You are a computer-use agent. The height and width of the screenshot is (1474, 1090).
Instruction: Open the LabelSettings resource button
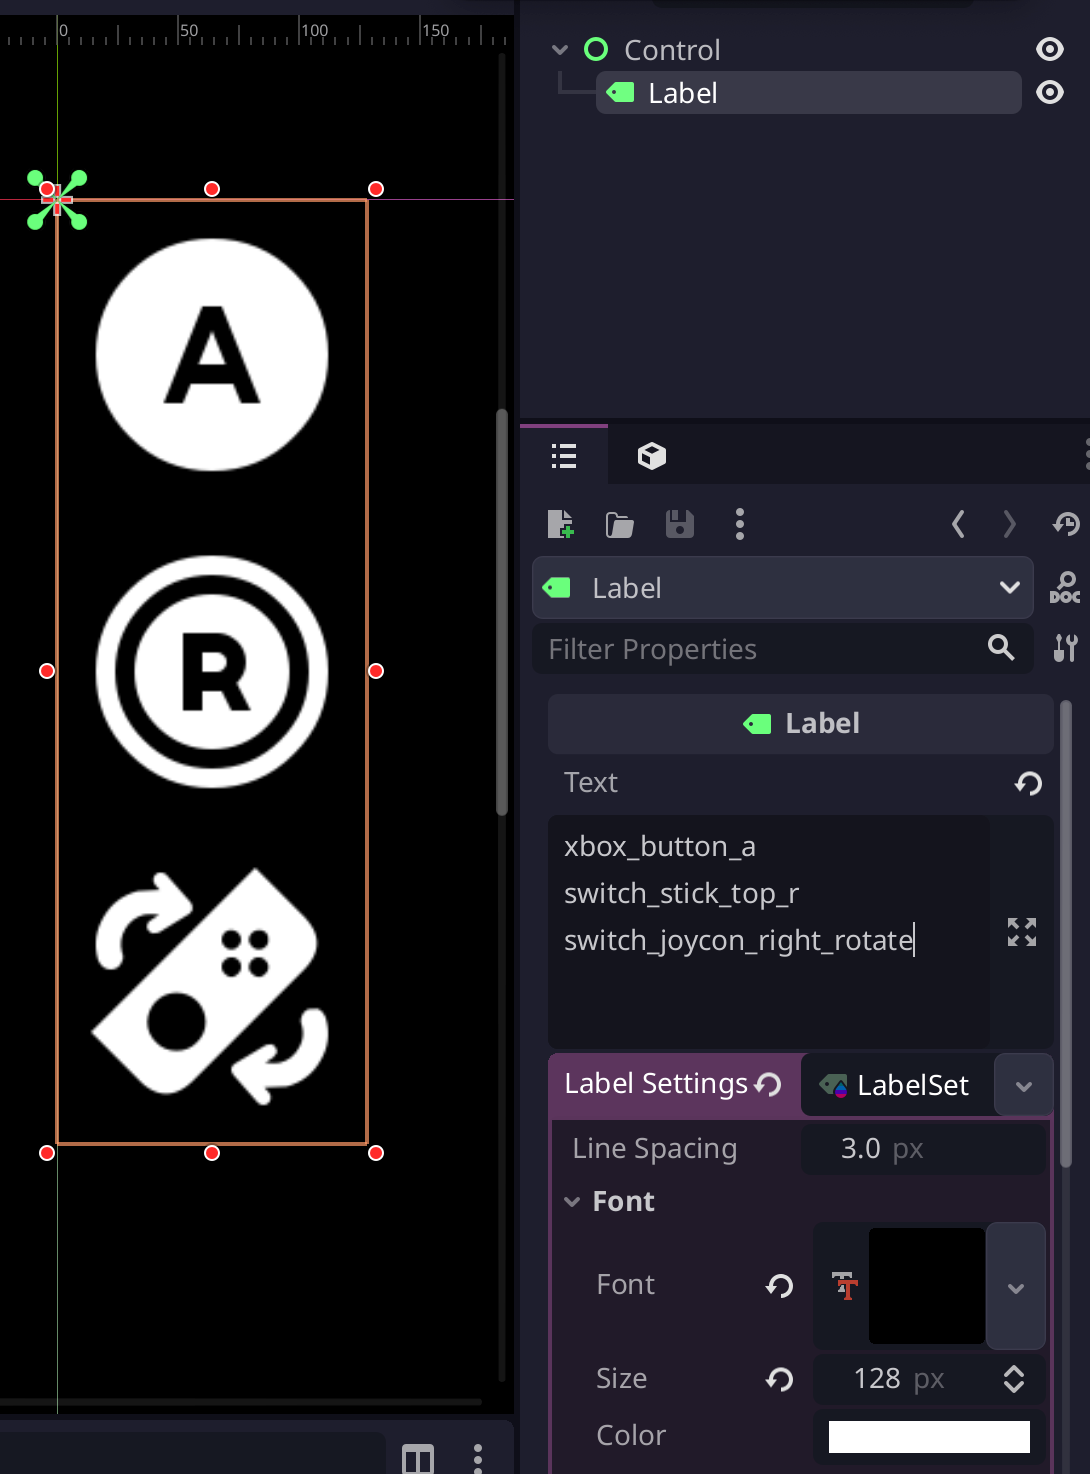pos(898,1085)
